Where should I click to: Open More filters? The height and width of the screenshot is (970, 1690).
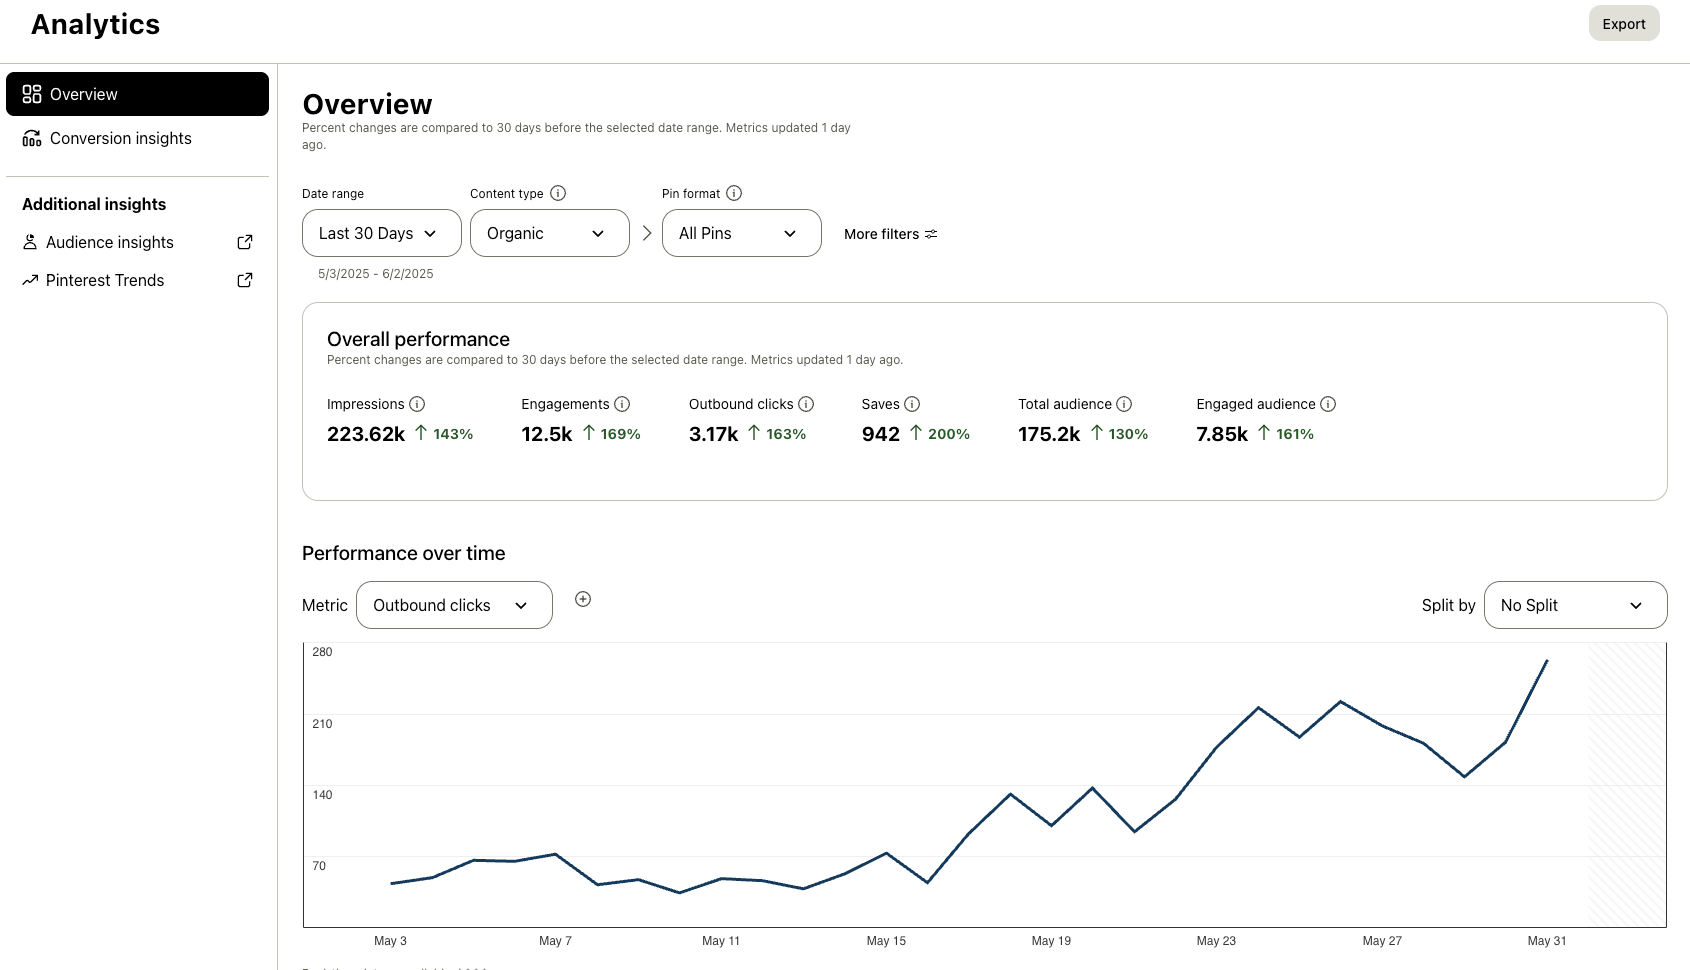pyautogui.click(x=889, y=234)
